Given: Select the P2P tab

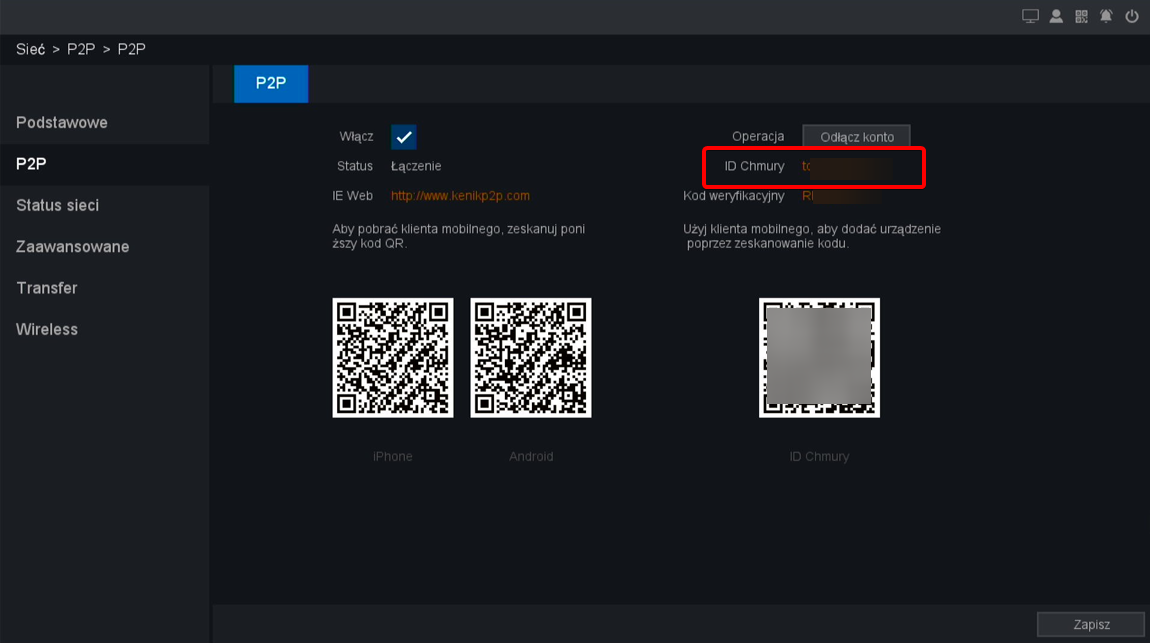Looking at the screenshot, I should click(271, 84).
